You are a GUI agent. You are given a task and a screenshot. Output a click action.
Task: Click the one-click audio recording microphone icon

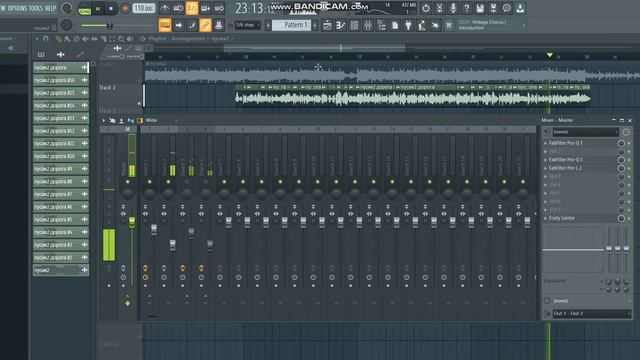pos(453,8)
